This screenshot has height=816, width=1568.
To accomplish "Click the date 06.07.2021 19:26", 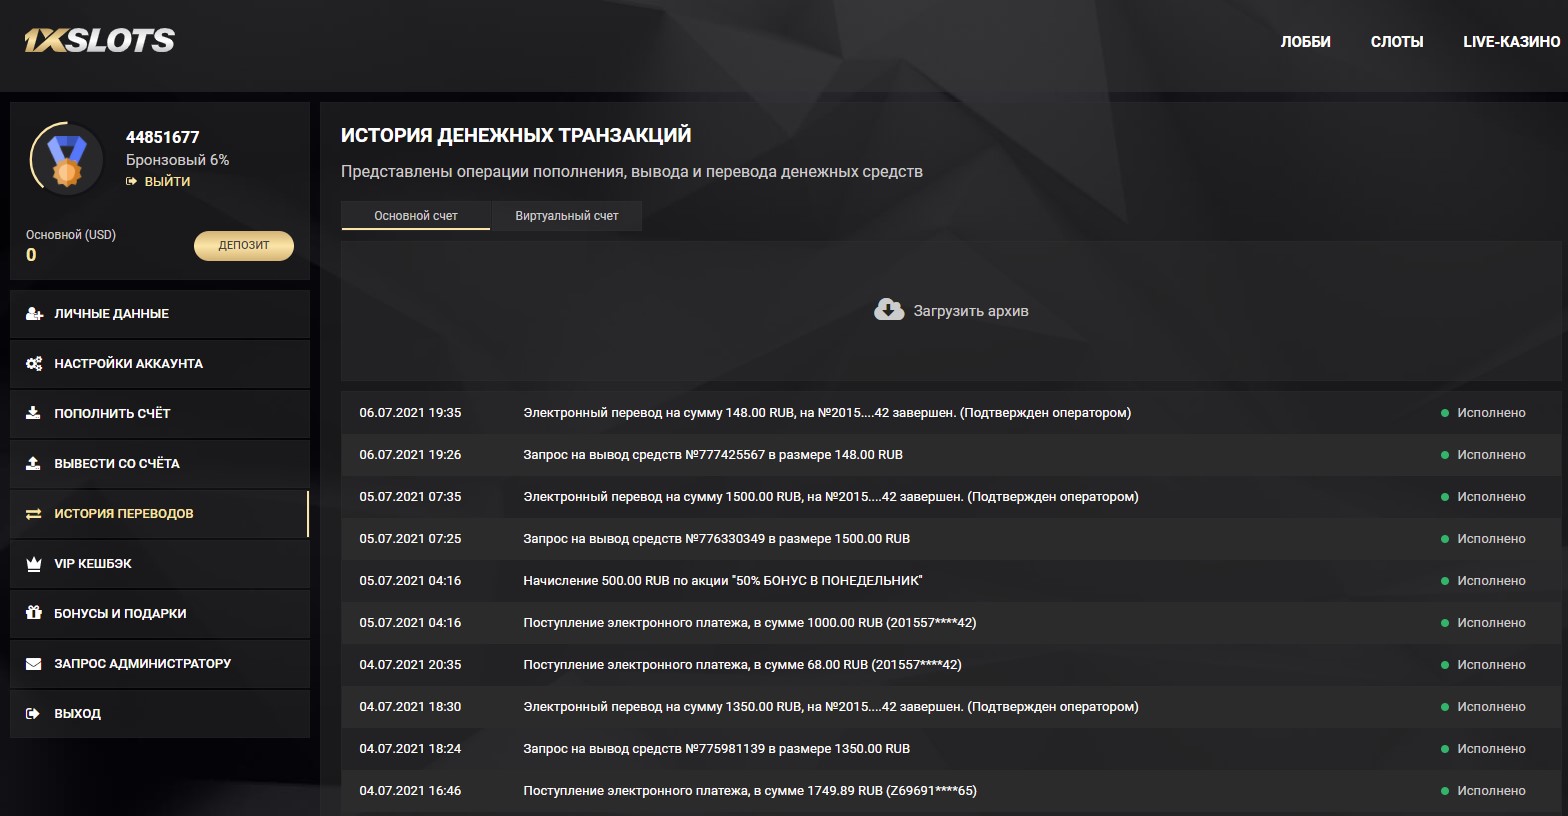I will [x=410, y=454].
